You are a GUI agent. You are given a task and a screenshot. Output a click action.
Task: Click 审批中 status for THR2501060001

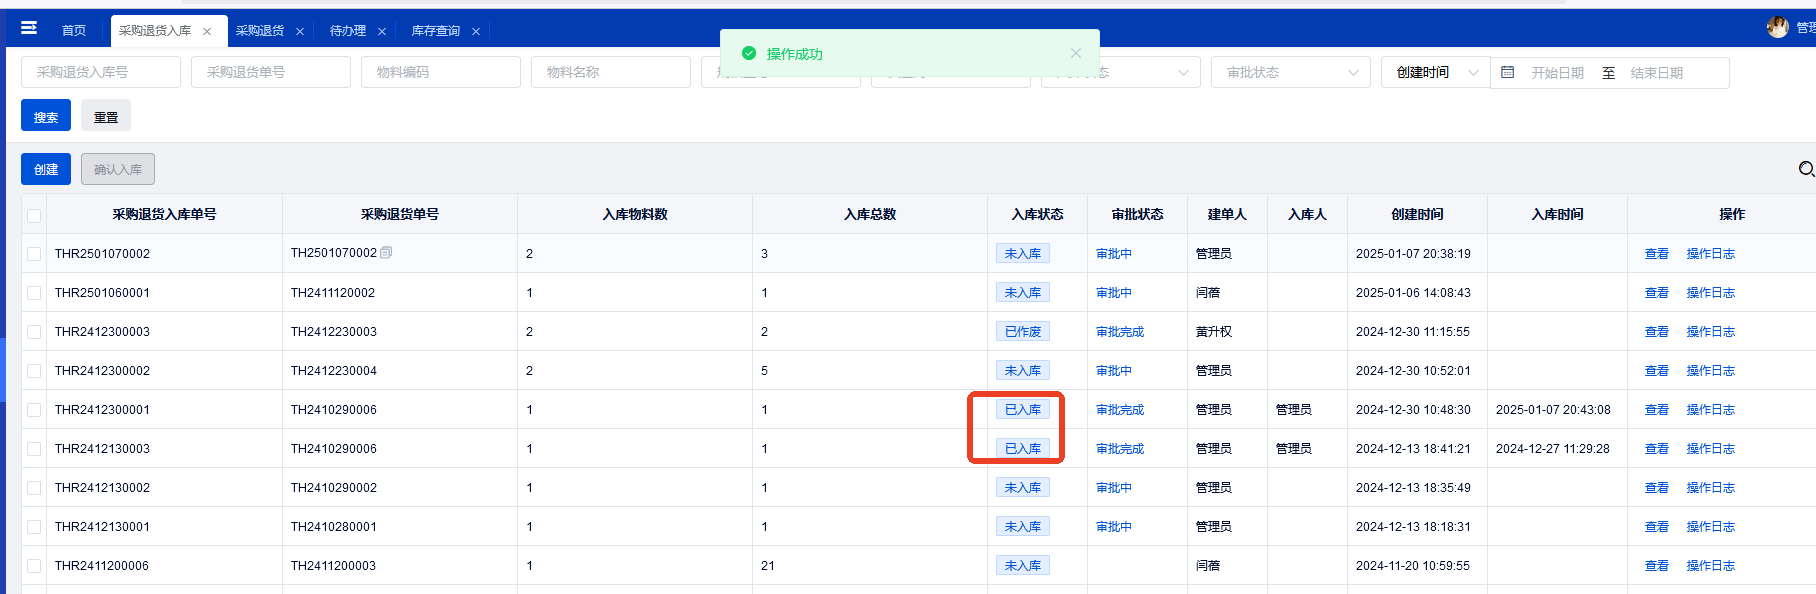(1114, 293)
